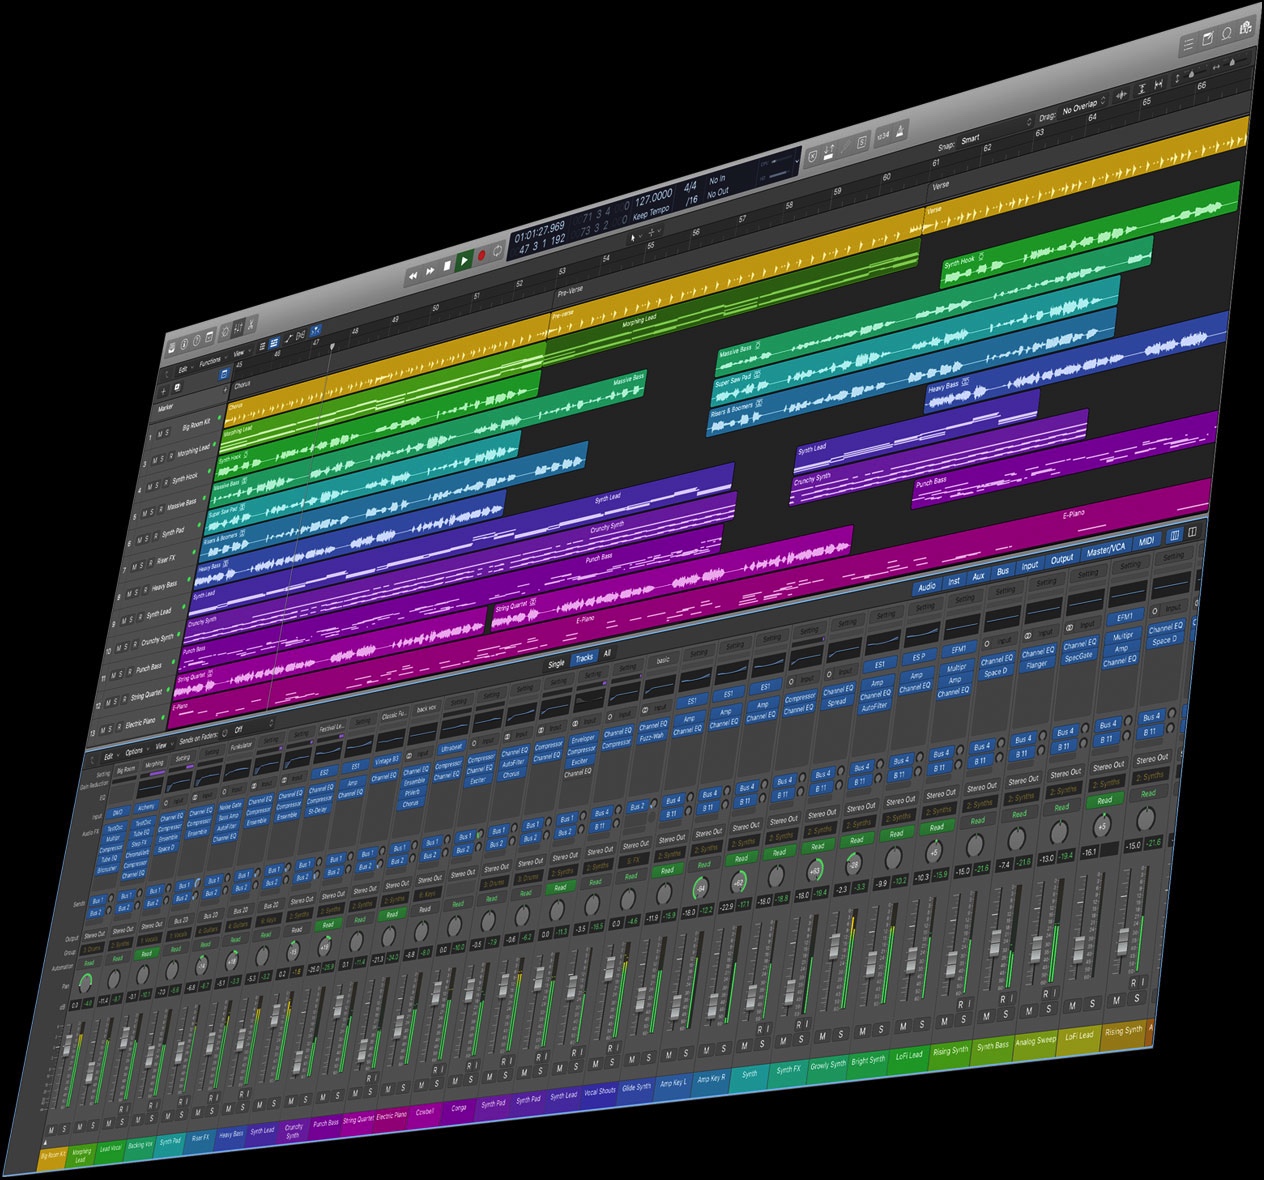Viewport: 1264px width, 1180px height.
Task: Open the Sends on Faders dropdown
Action: pyautogui.click(x=237, y=731)
